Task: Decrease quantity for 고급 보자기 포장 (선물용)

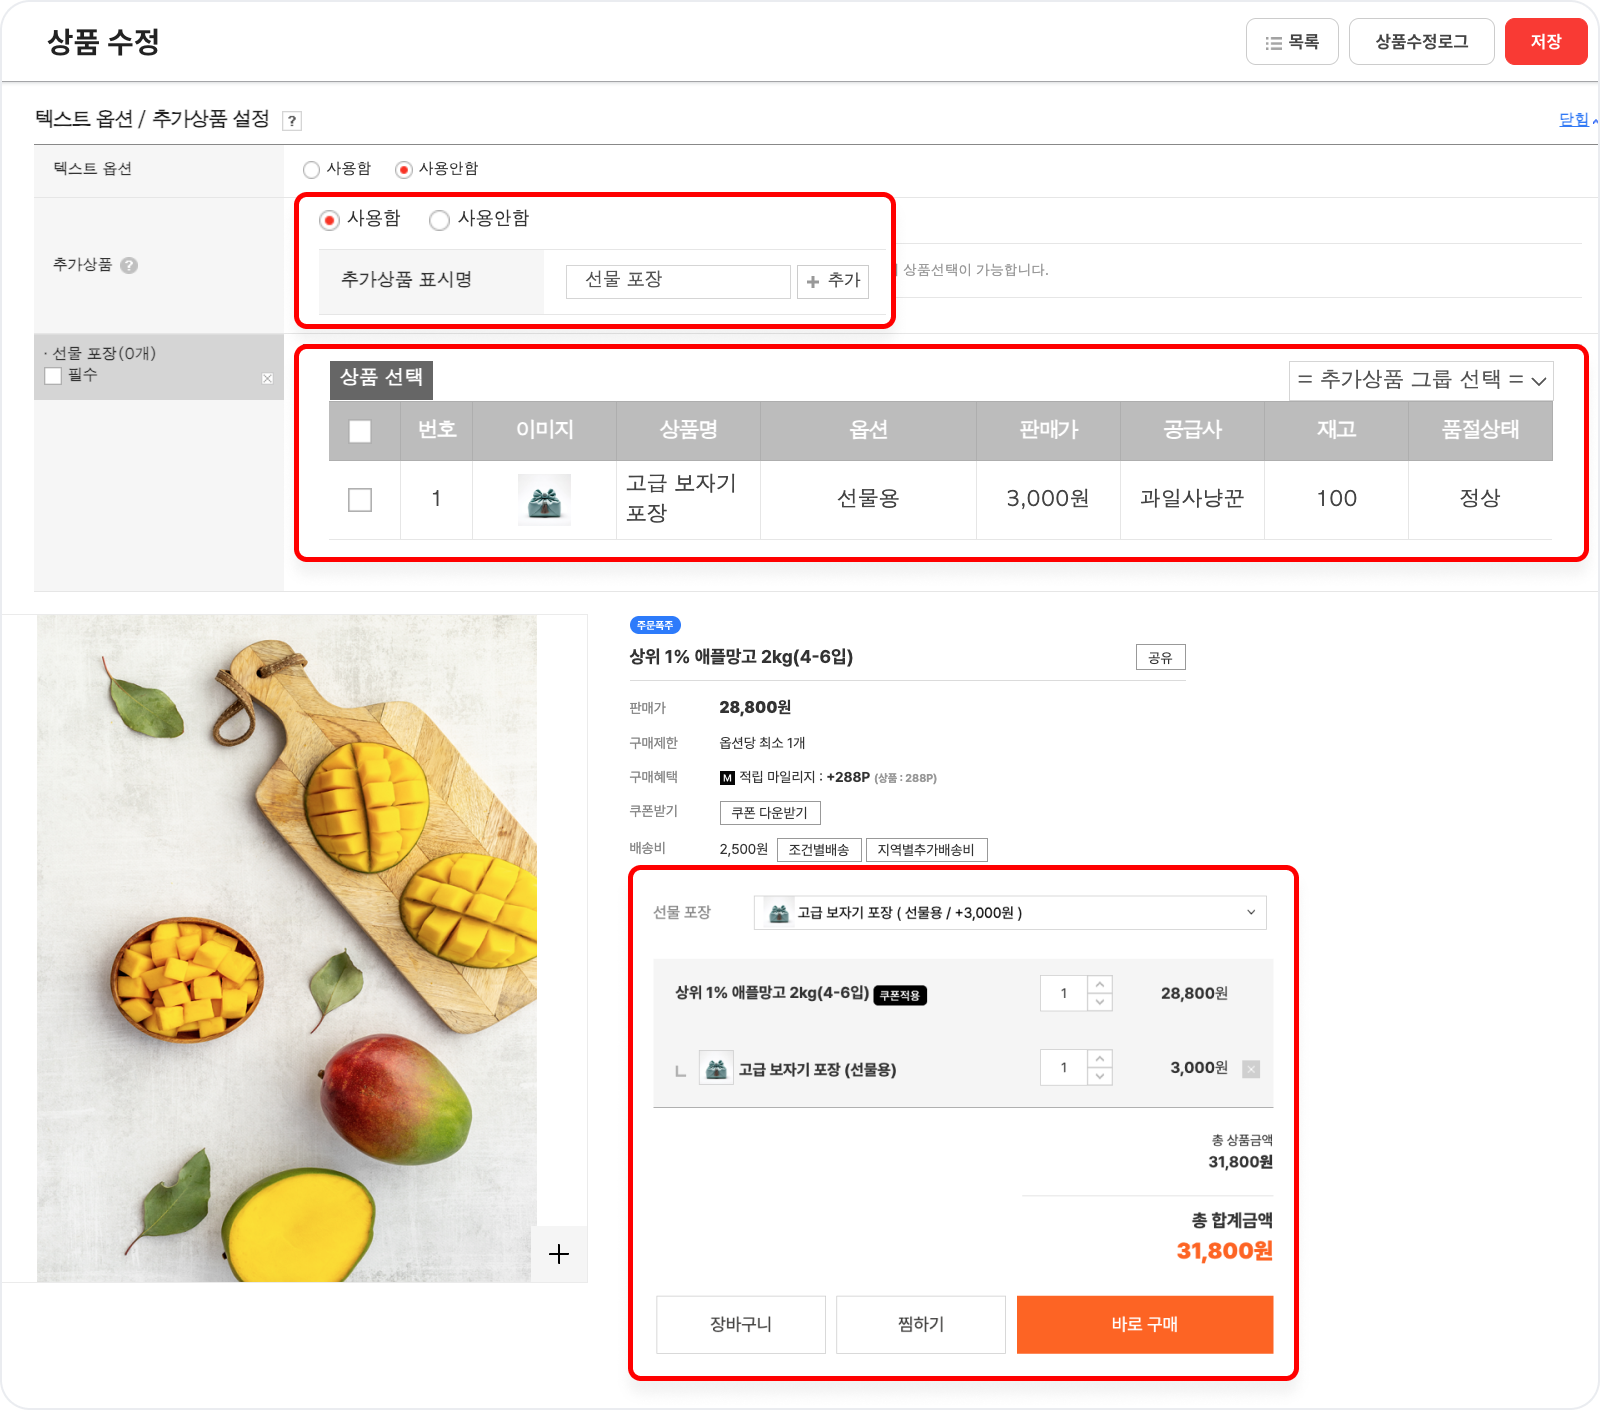Action: [x=1100, y=1076]
